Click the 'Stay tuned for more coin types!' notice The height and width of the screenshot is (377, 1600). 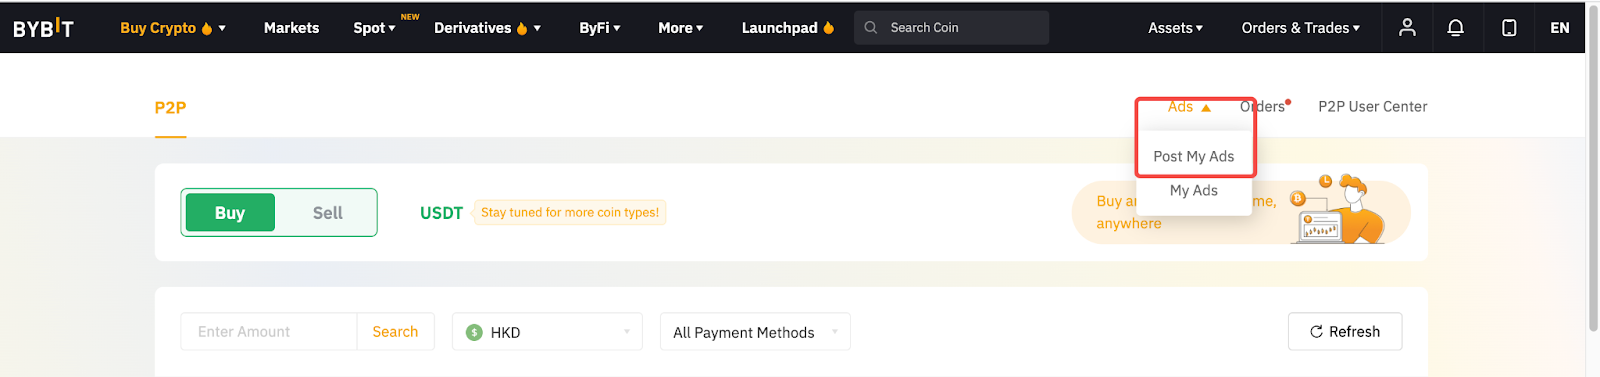(569, 213)
